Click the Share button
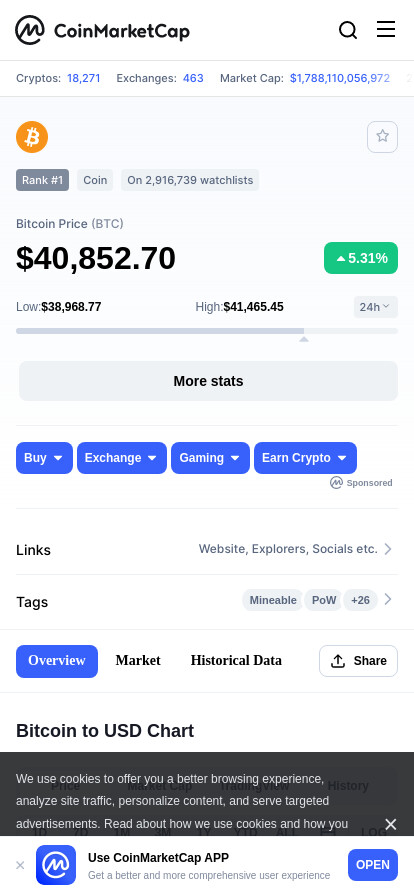This screenshot has height=896, width=414. [359, 661]
